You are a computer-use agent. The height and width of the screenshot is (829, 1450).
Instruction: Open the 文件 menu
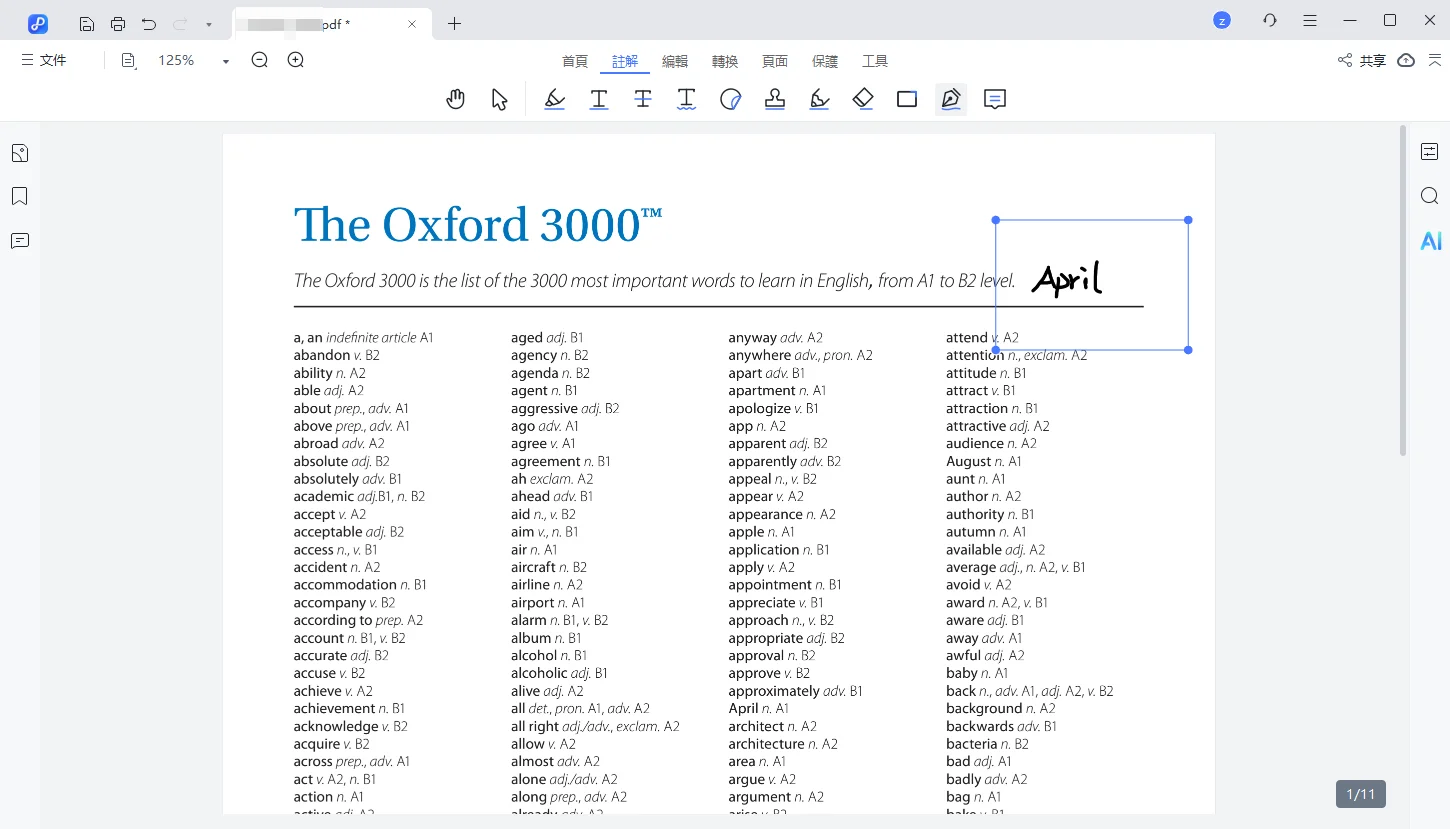[44, 61]
